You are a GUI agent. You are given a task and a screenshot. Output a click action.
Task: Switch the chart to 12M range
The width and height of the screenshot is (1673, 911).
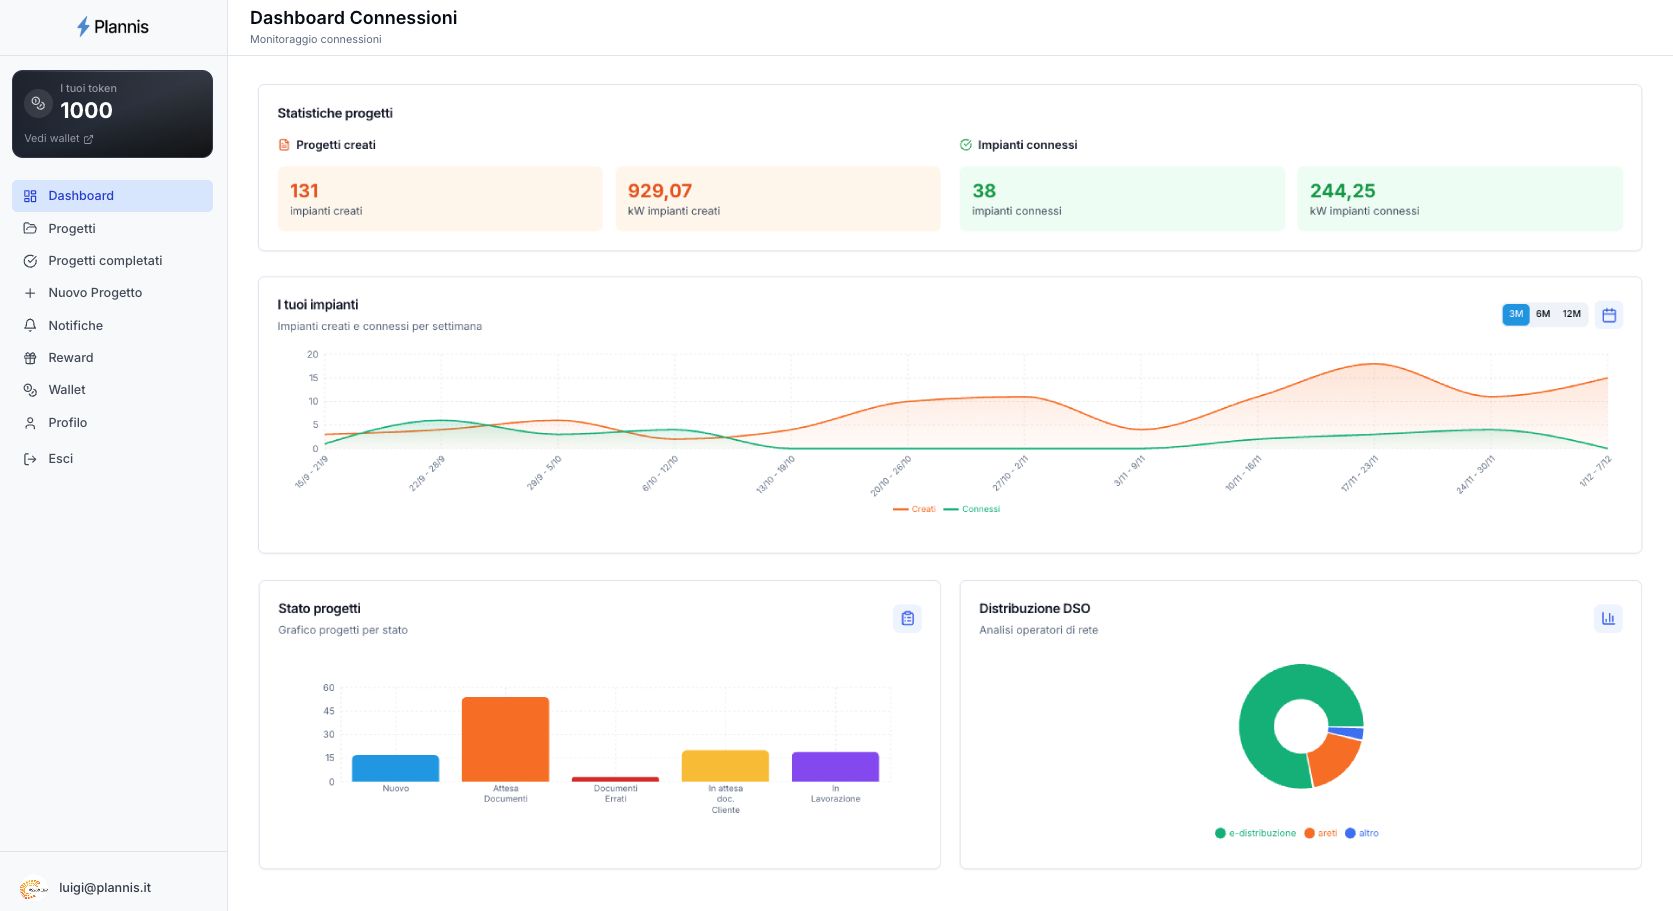click(1571, 314)
